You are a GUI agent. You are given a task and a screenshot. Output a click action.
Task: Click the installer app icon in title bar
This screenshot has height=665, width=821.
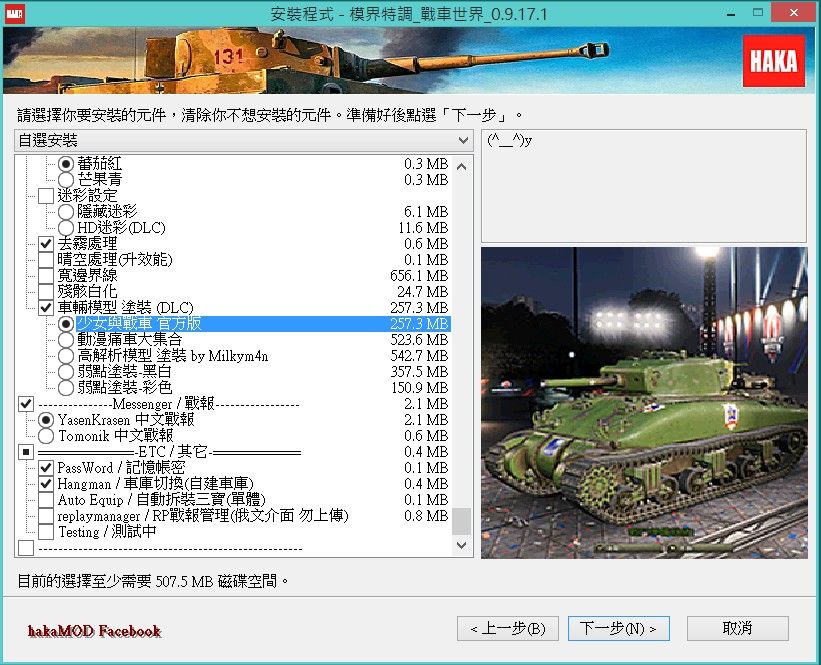click(14, 13)
